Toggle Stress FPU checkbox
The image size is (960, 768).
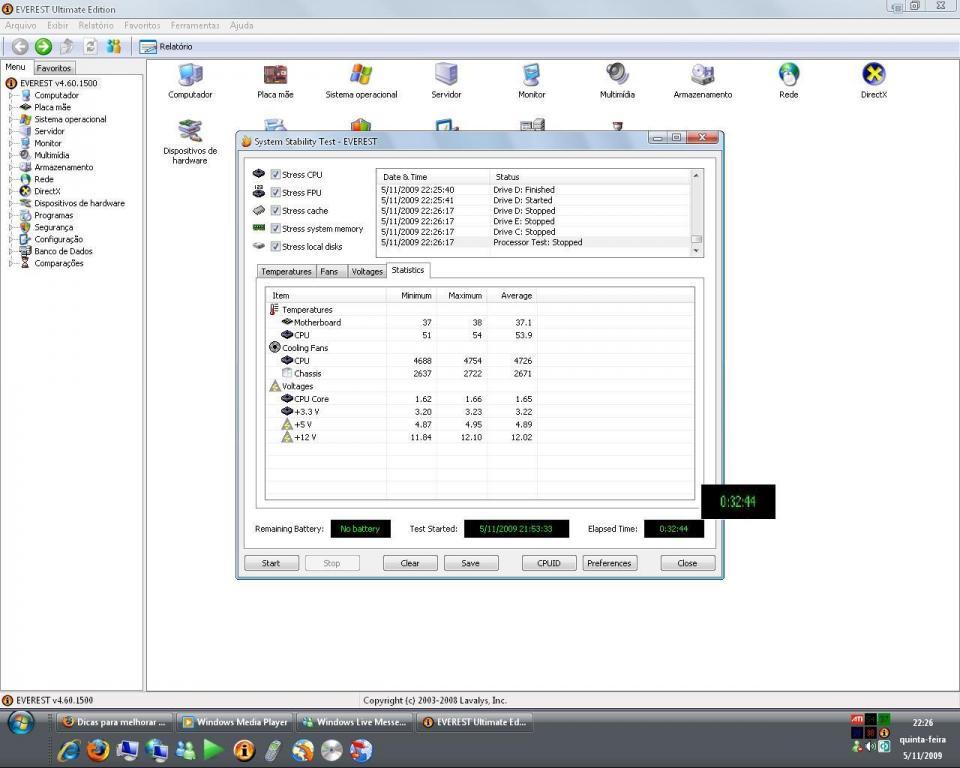[276, 192]
